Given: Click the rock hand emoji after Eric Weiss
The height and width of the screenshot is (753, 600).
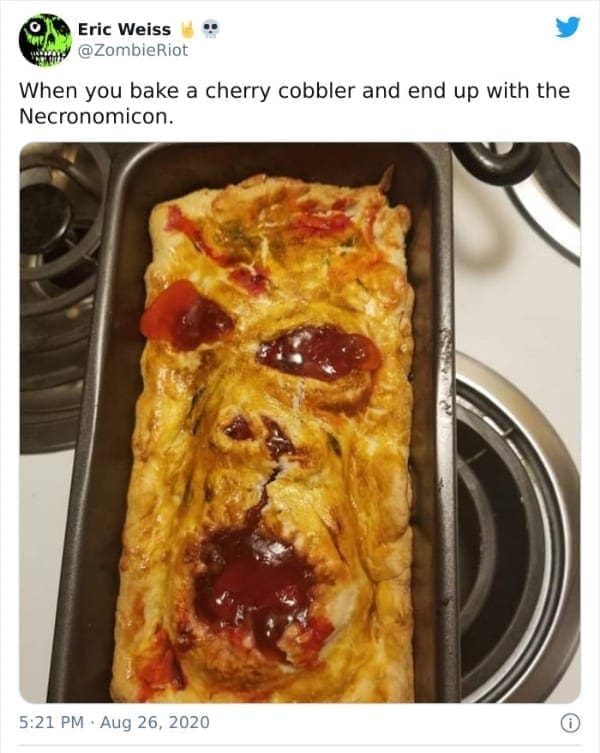Looking at the screenshot, I should click(x=188, y=30).
